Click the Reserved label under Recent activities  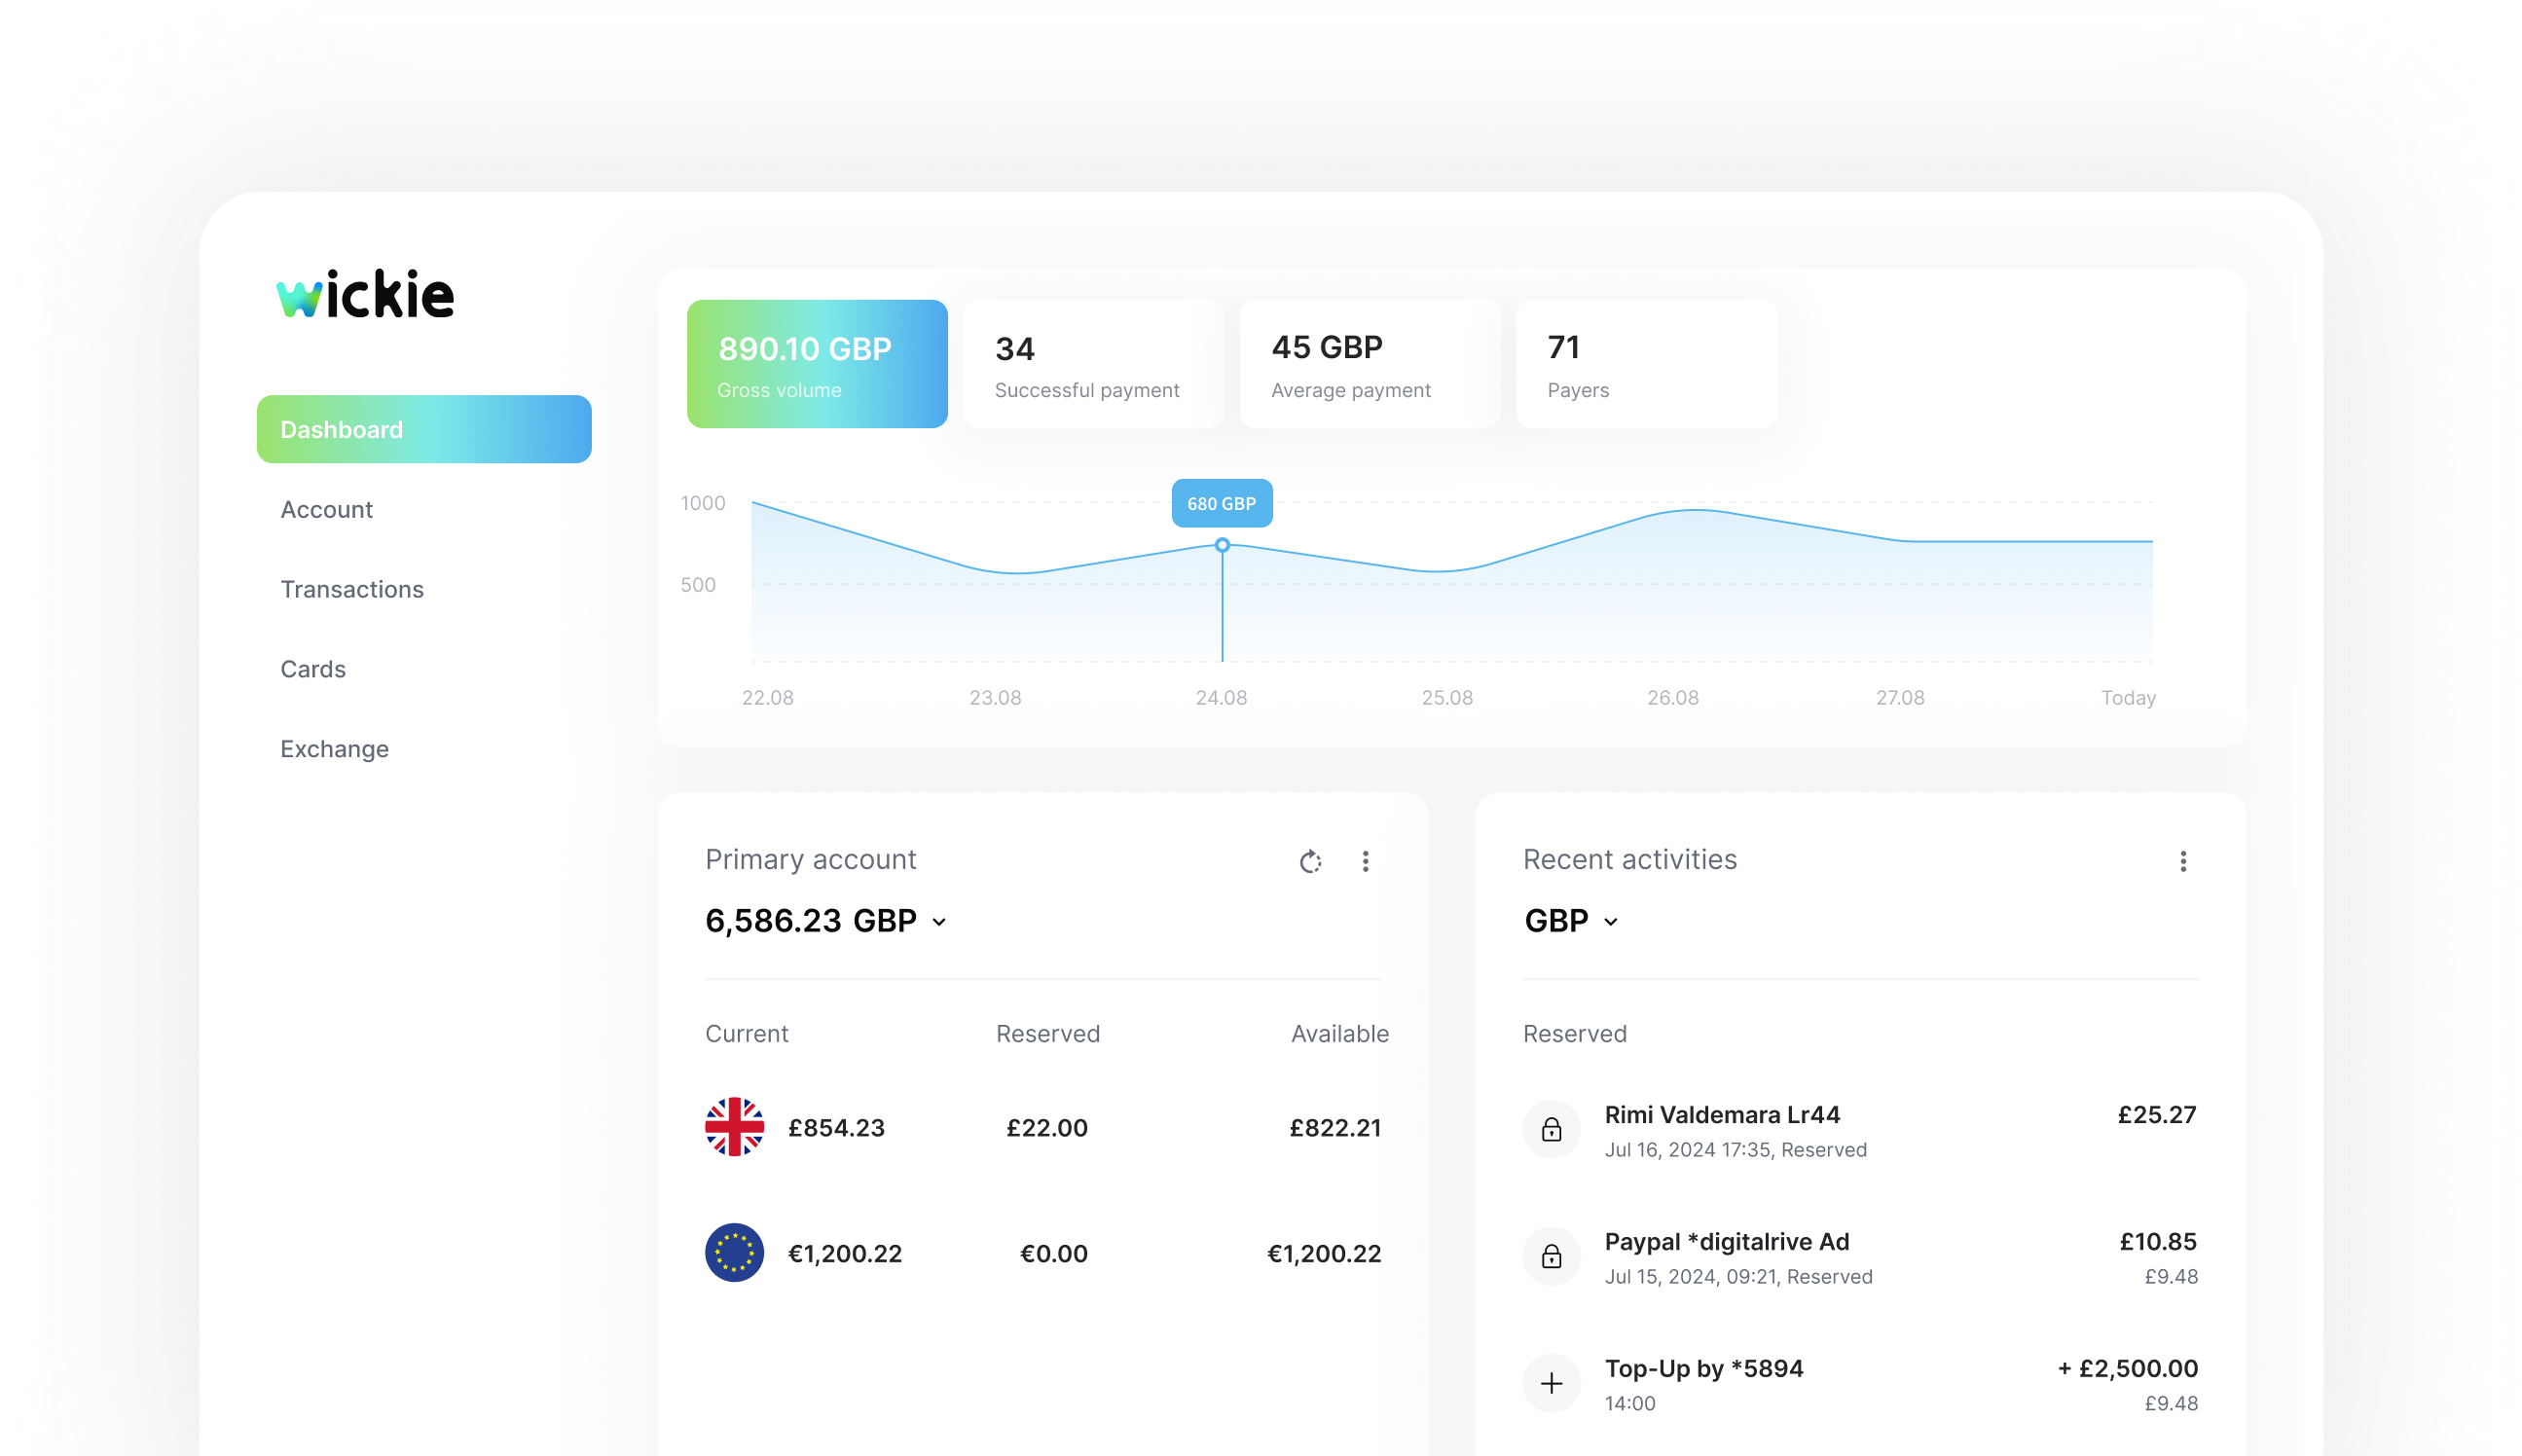tap(1575, 1034)
